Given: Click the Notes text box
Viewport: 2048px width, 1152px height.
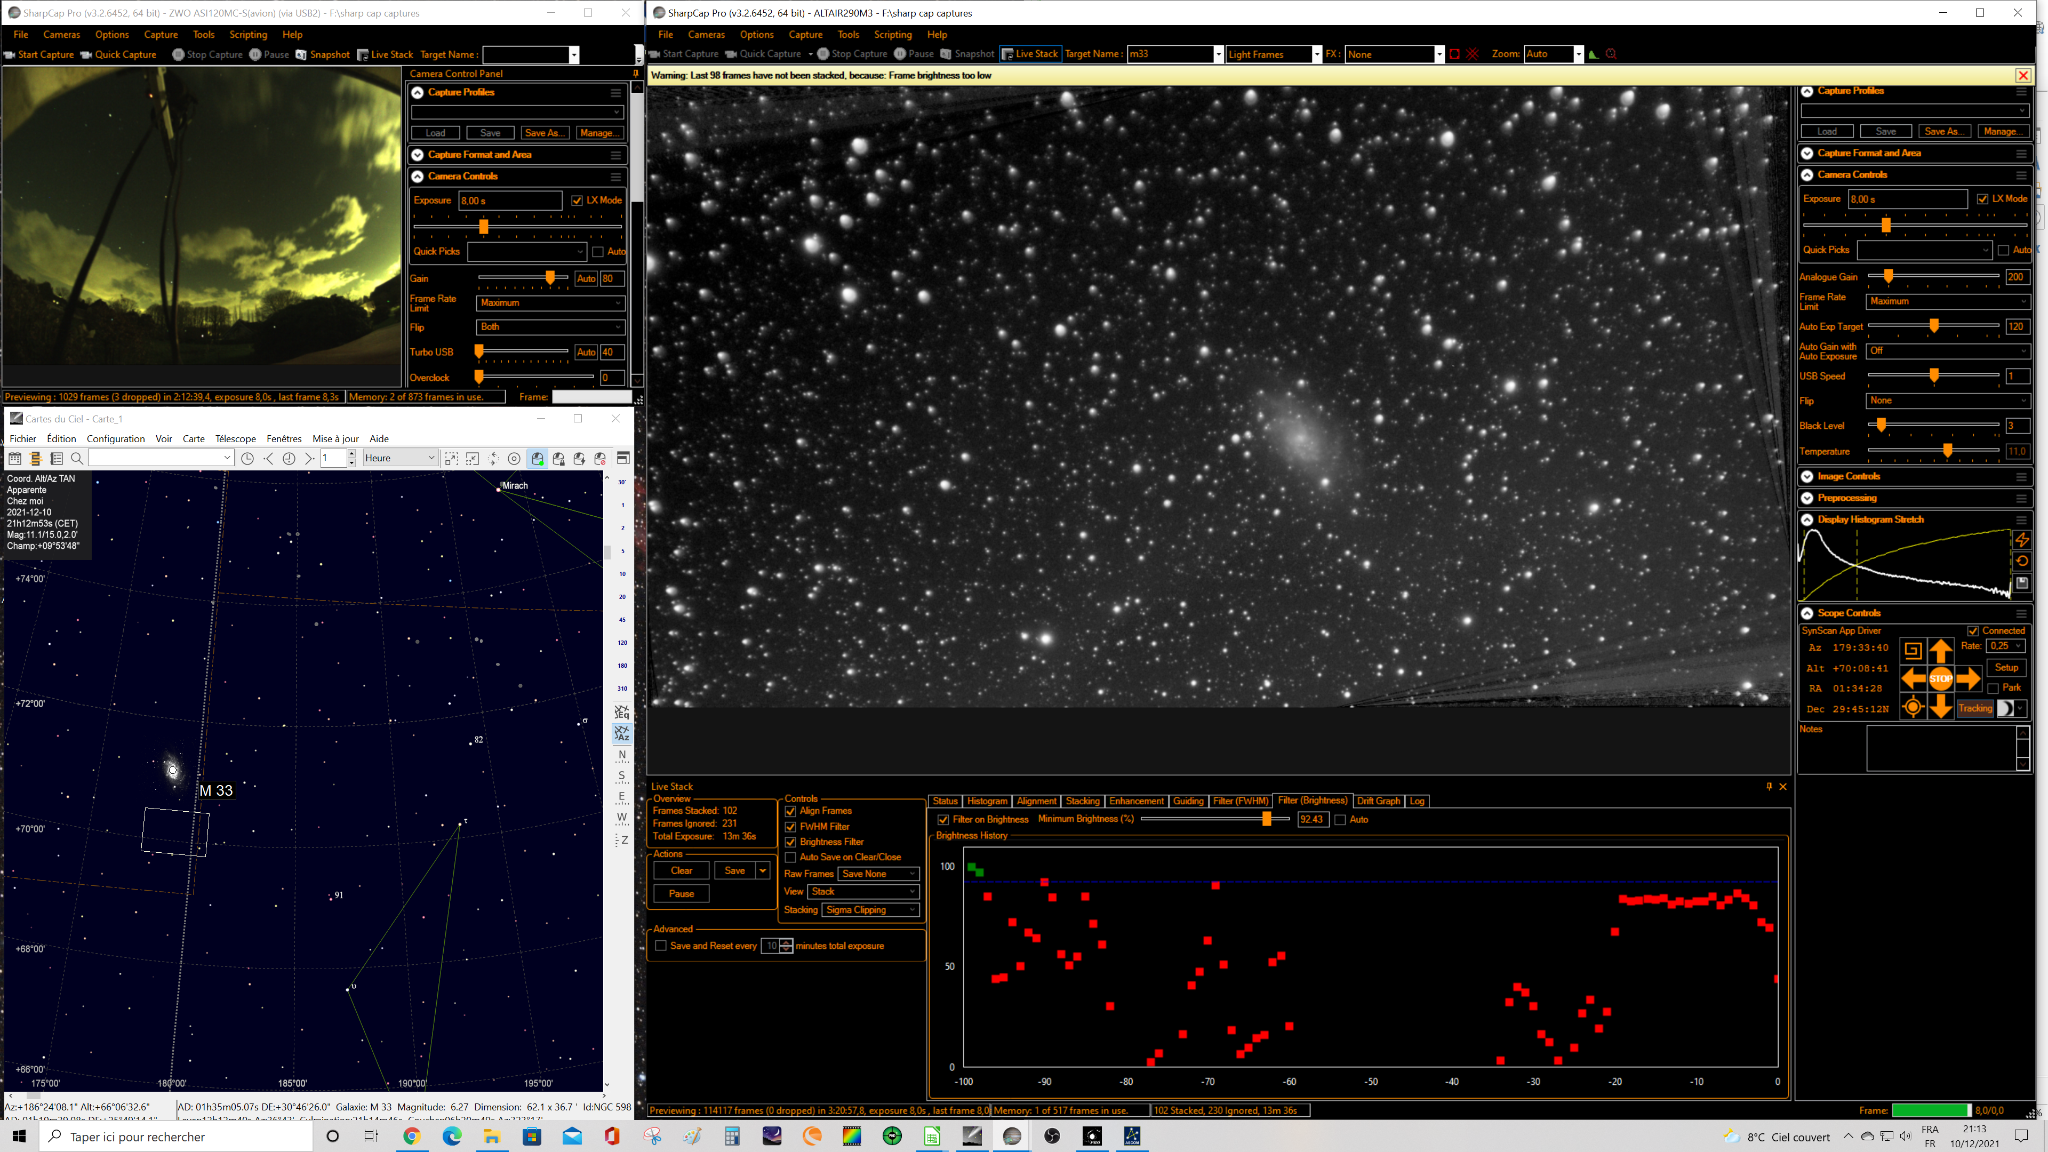Looking at the screenshot, I should [1941, 748].
